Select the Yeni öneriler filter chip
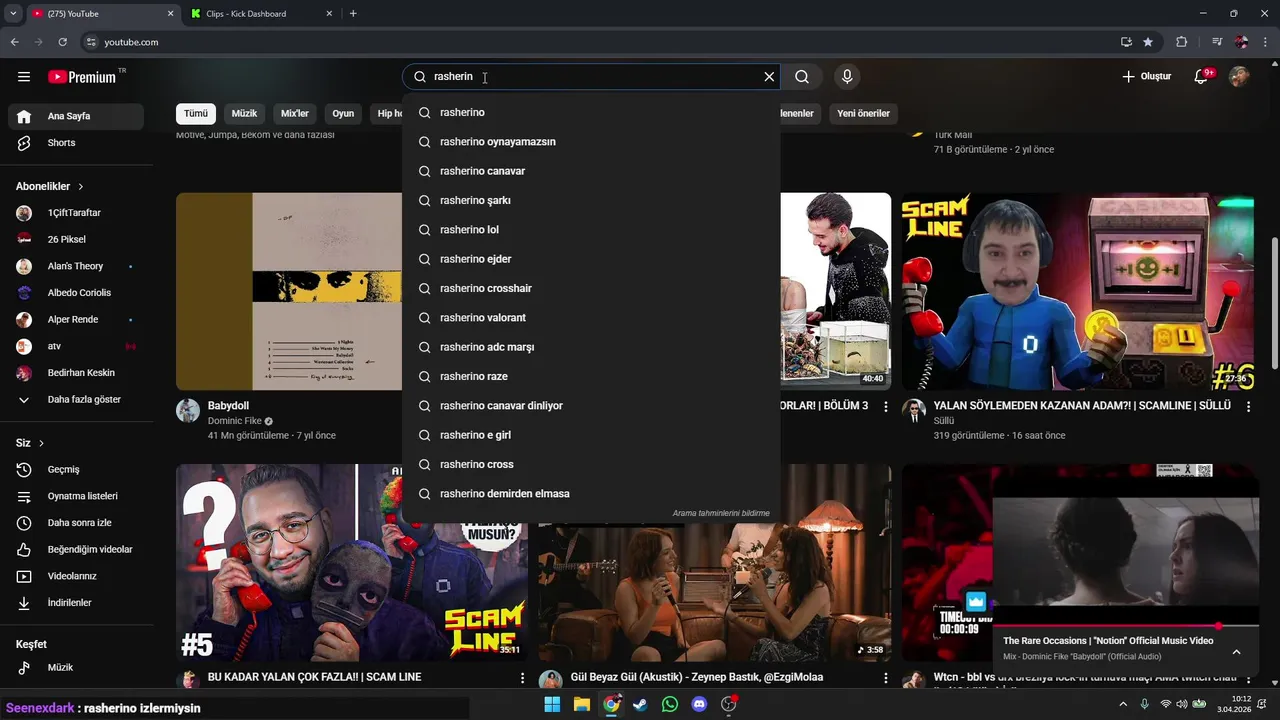 point(863,113)
